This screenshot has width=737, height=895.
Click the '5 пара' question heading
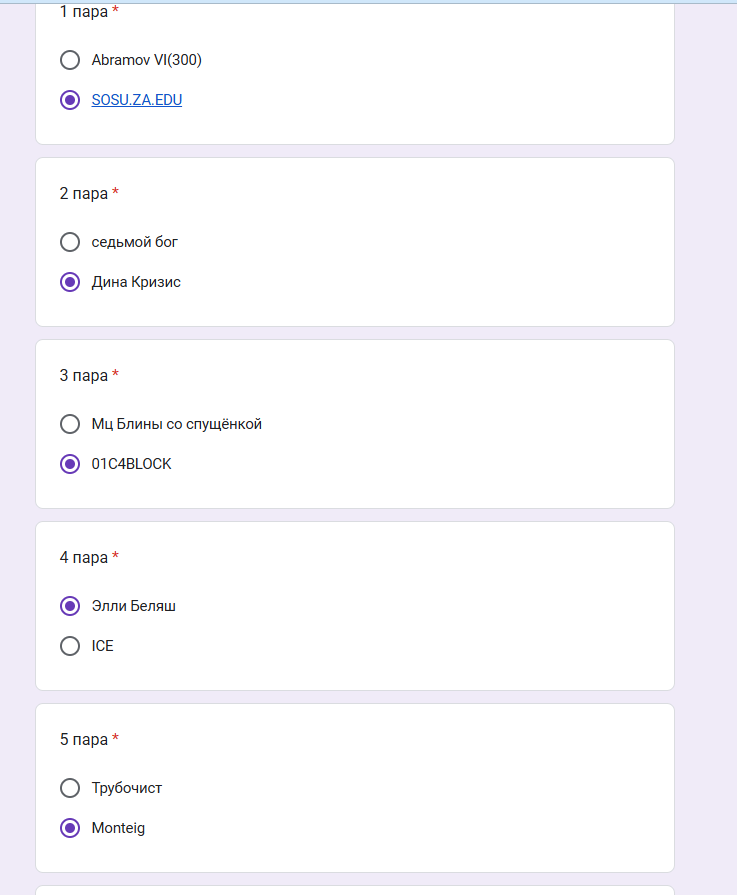point(84,739)
